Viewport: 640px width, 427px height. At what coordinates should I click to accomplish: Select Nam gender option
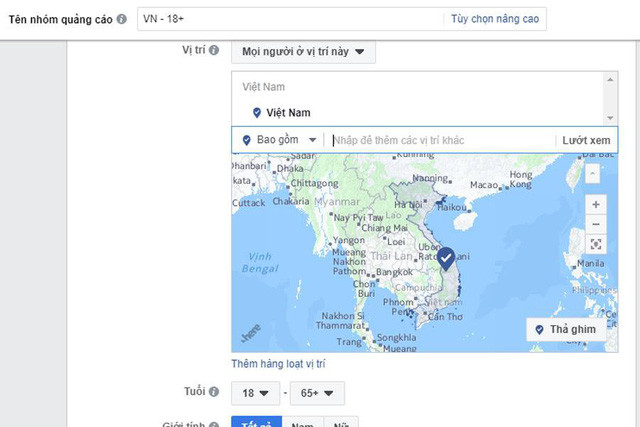(302, 422)
